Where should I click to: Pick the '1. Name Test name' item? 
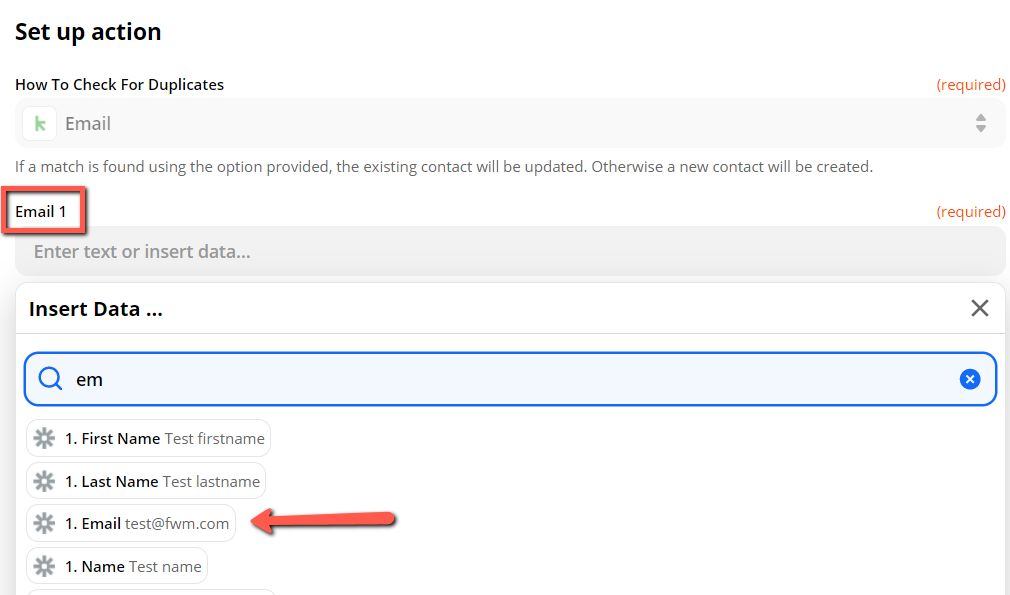coord(133,566)
